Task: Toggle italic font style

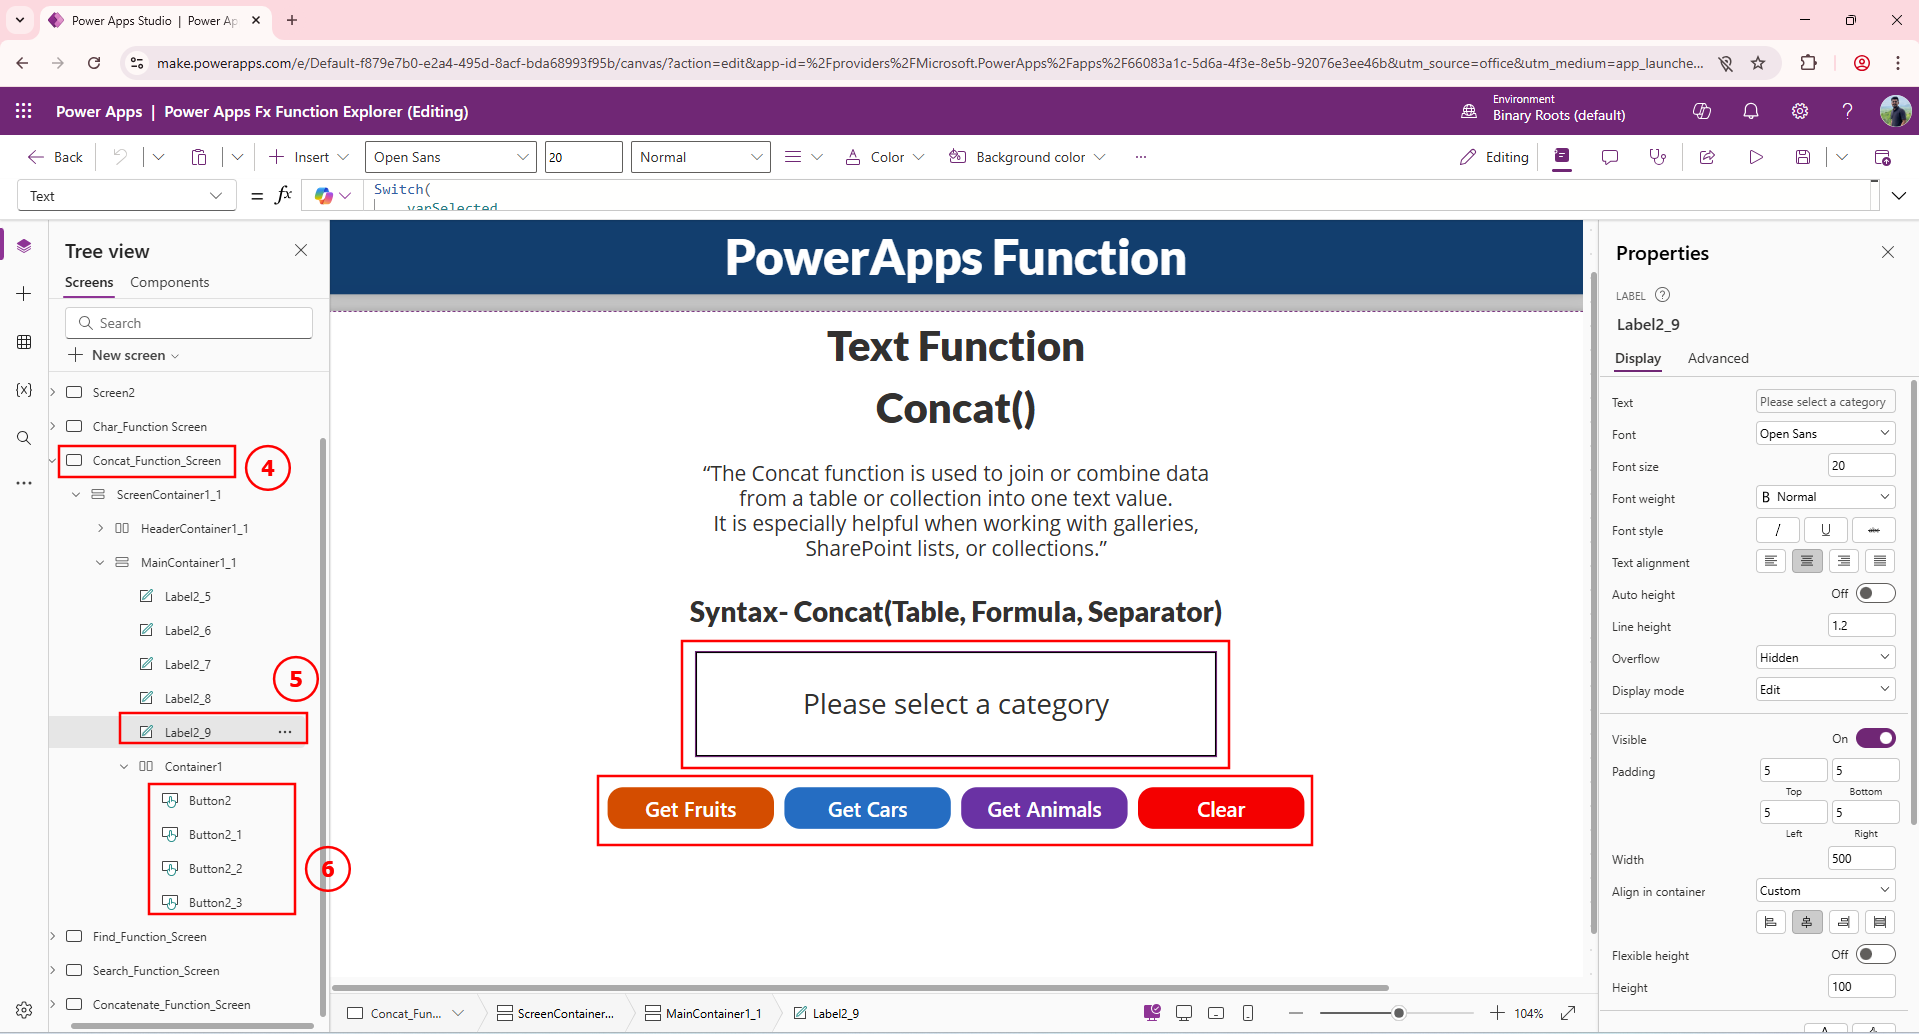Action: (x=1778, y=530)
